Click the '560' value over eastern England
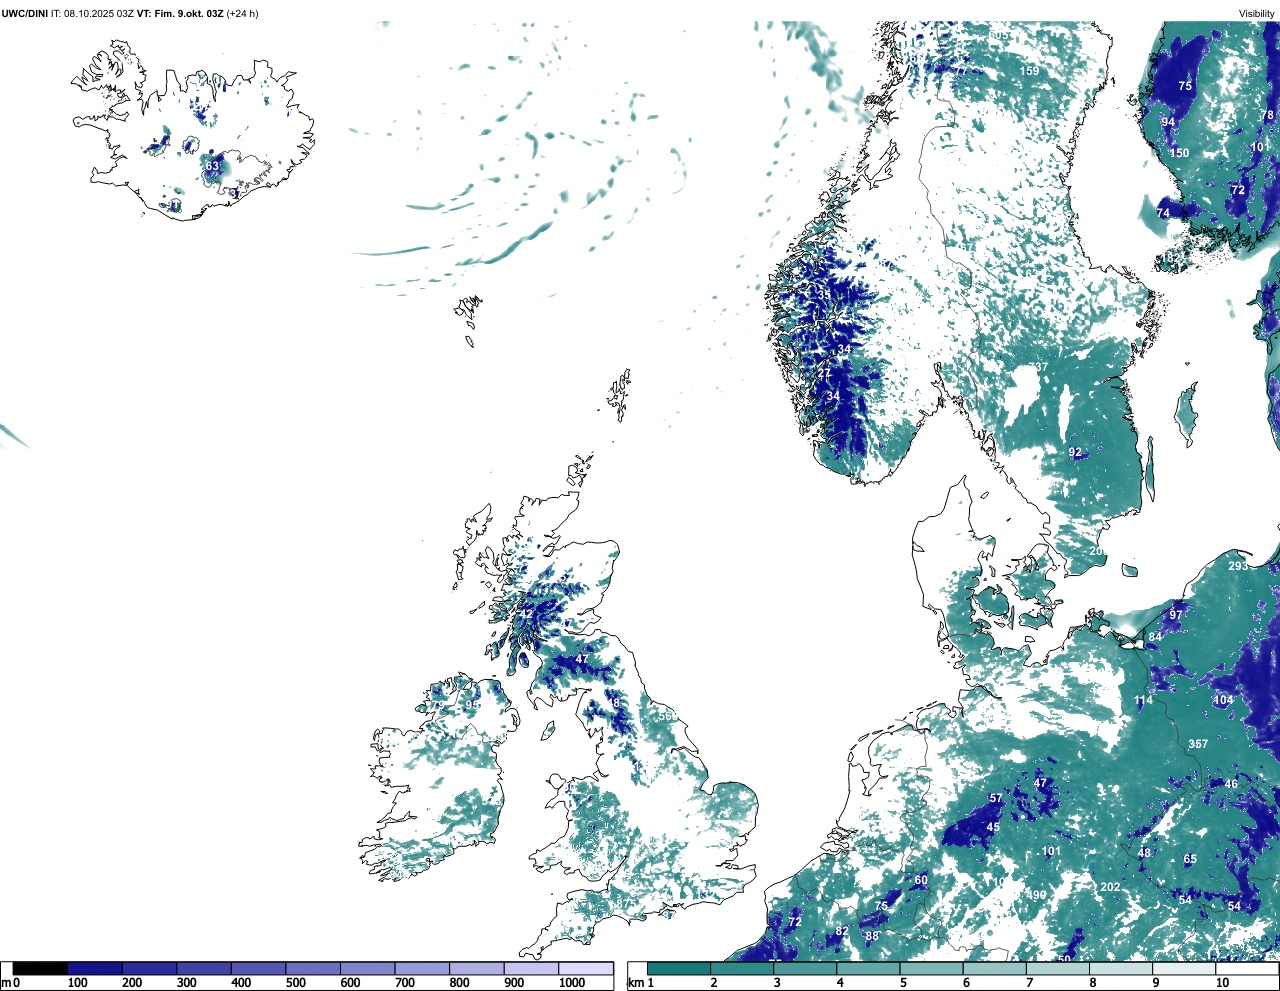Image resolution: width=1280 pixels, height=991 pixels. pyautogui.click(x=667, y=716)
